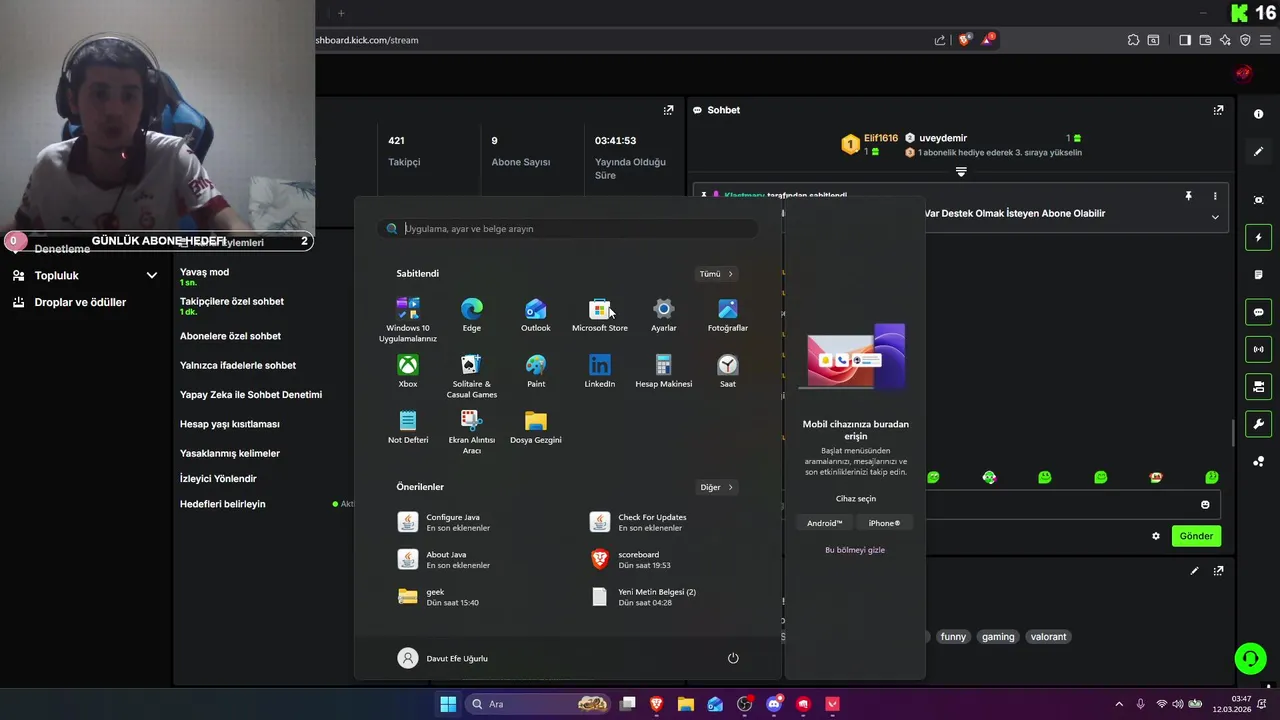Viewport: 1280px width, 720px height.
Task: Show hidden system tray icons
Action: 1119,704
